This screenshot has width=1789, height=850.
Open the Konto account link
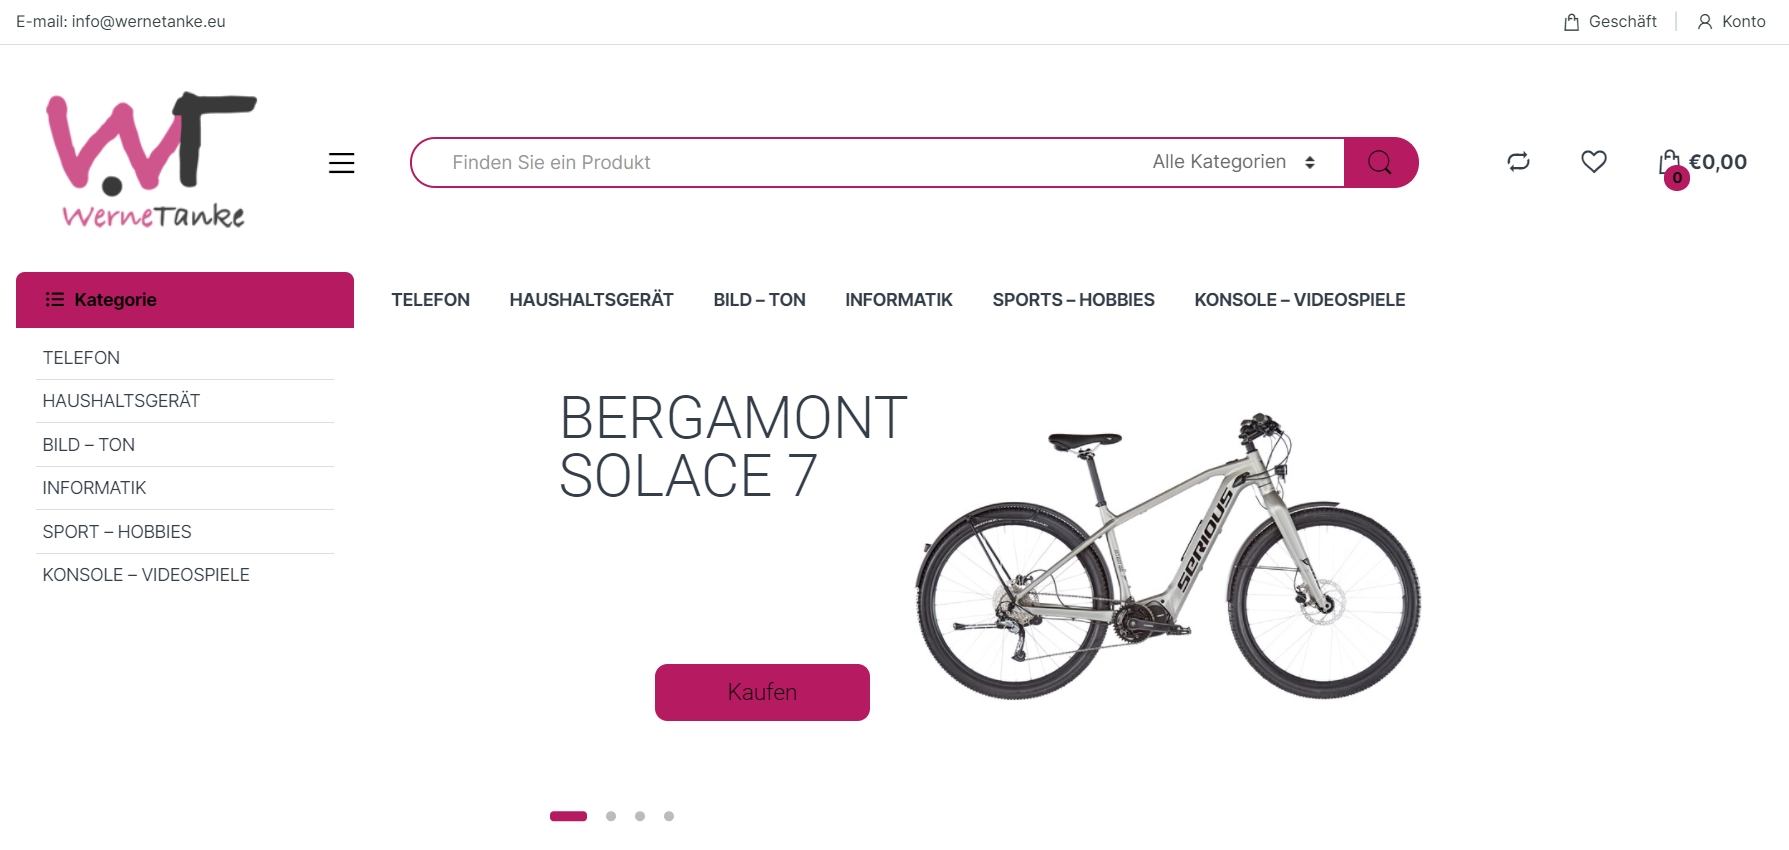1732,21
